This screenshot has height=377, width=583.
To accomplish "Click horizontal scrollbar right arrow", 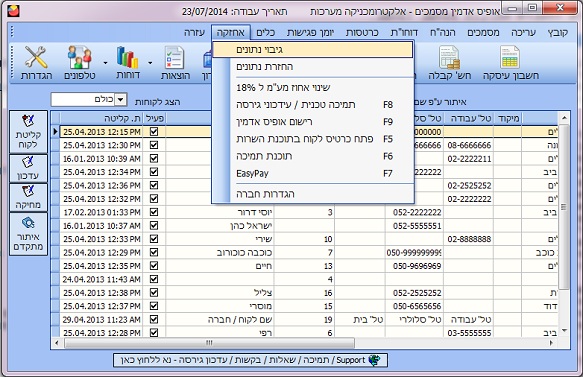I will coord(551,343).
